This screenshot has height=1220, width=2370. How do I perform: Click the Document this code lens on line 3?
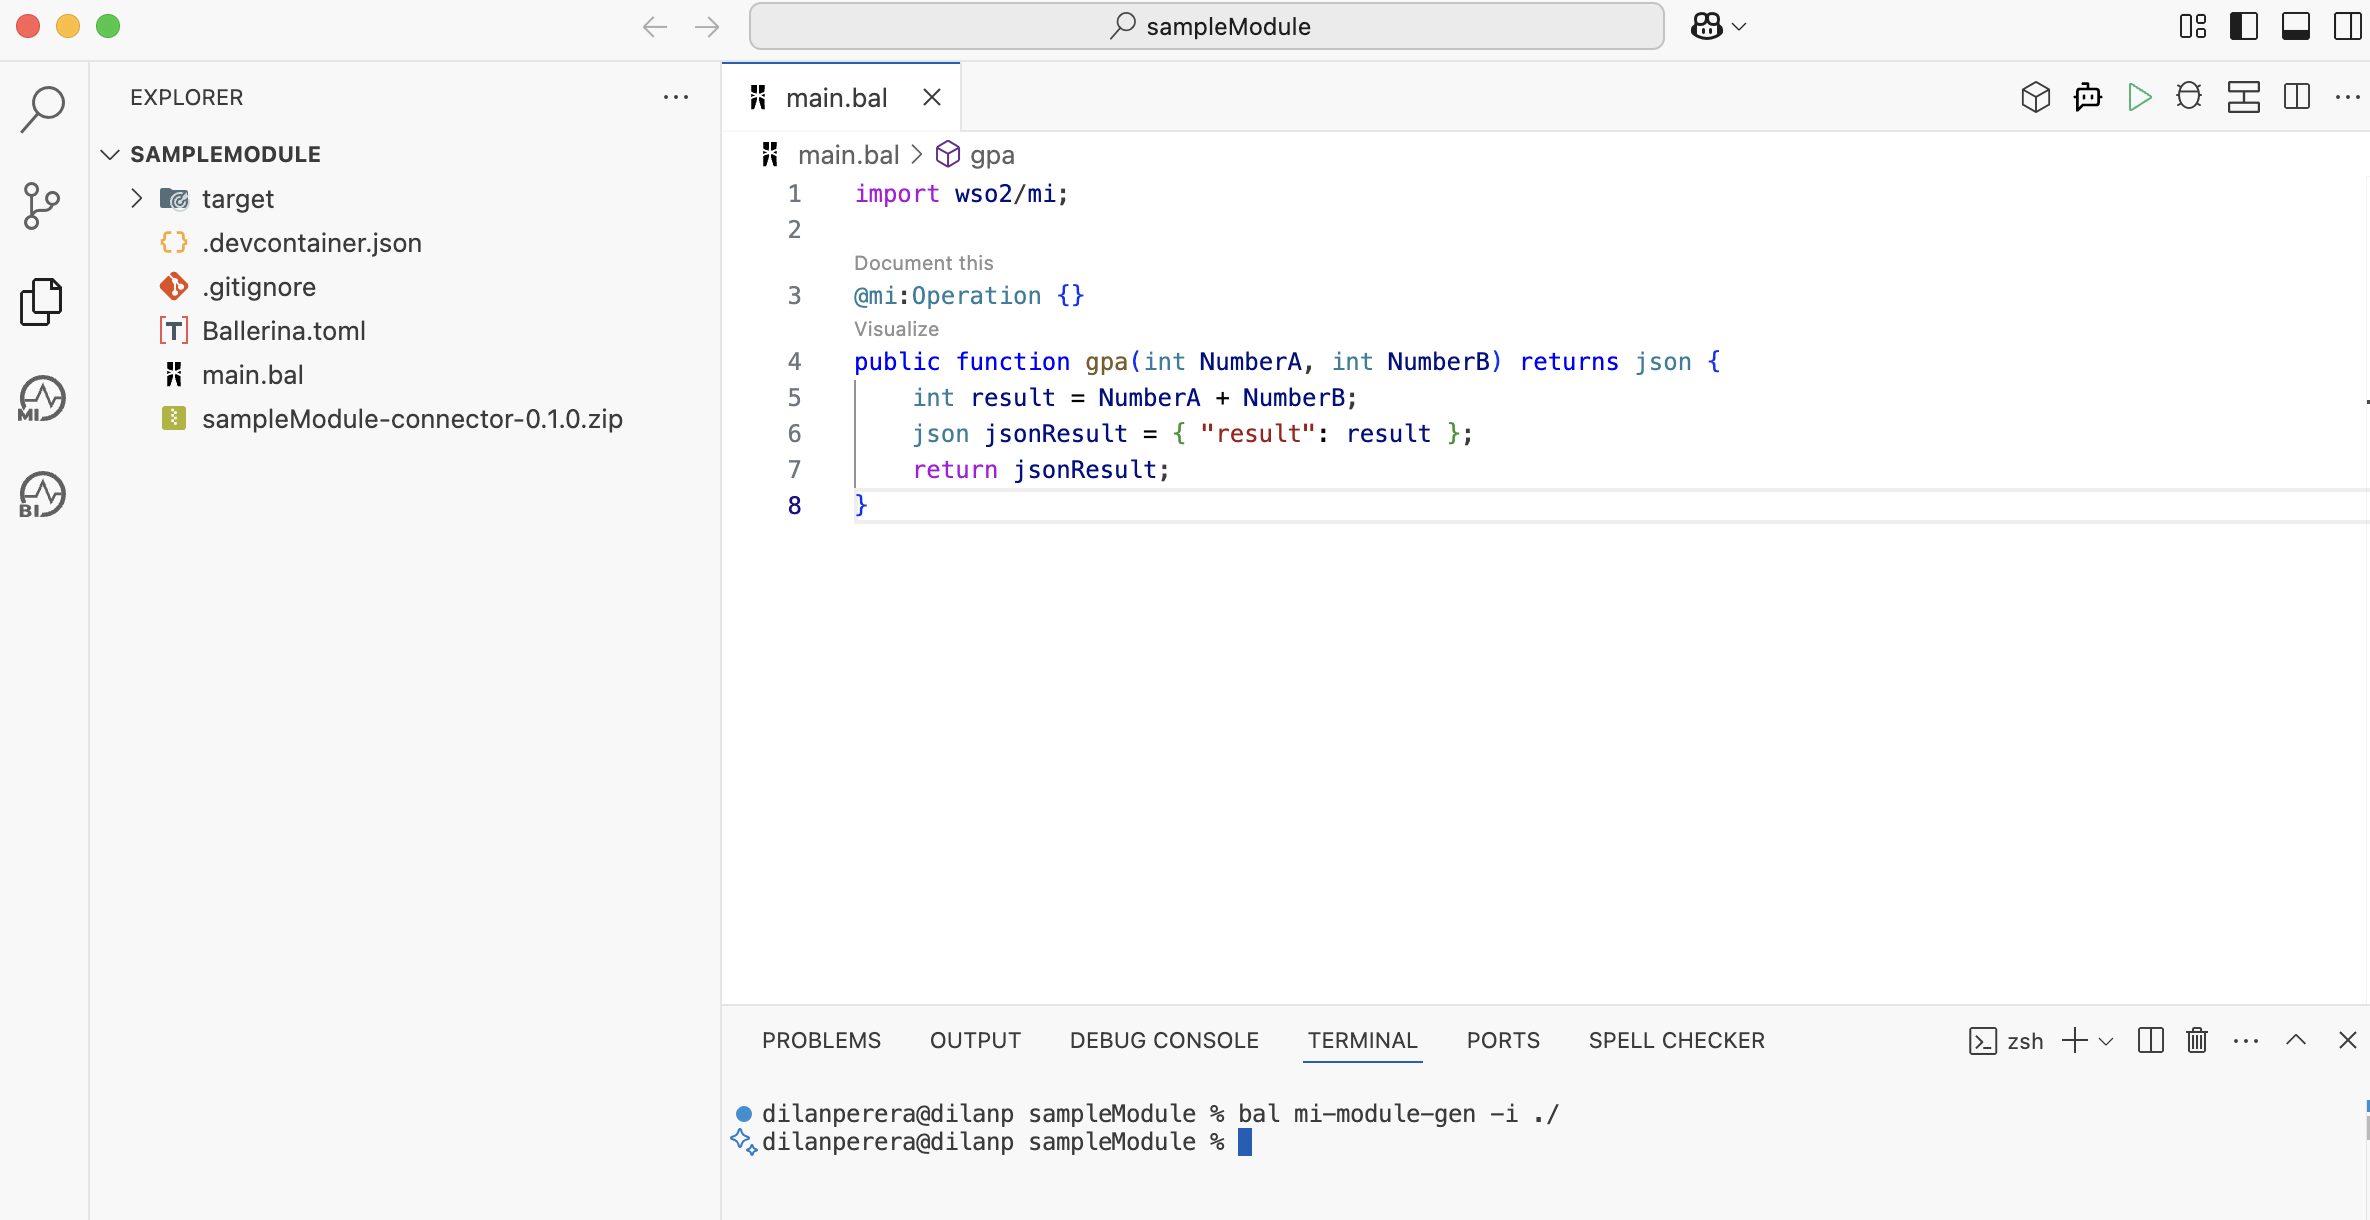923,262
